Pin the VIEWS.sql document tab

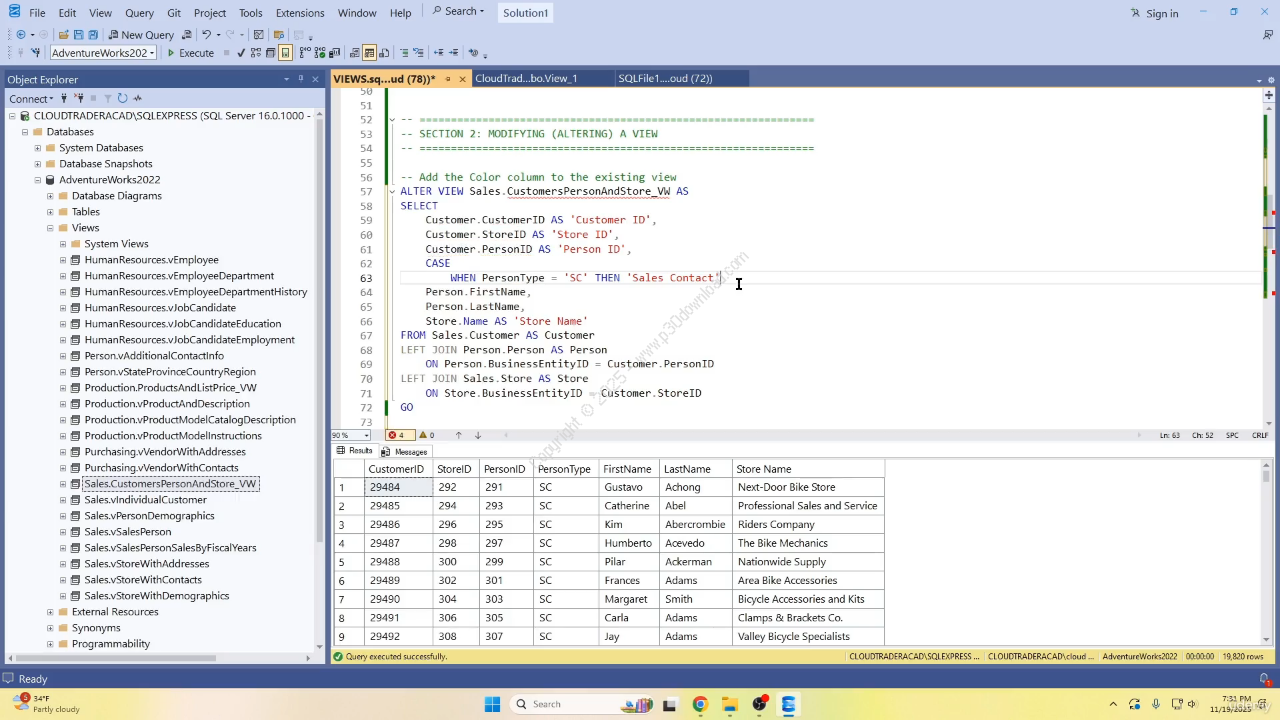tap(447, 78)
